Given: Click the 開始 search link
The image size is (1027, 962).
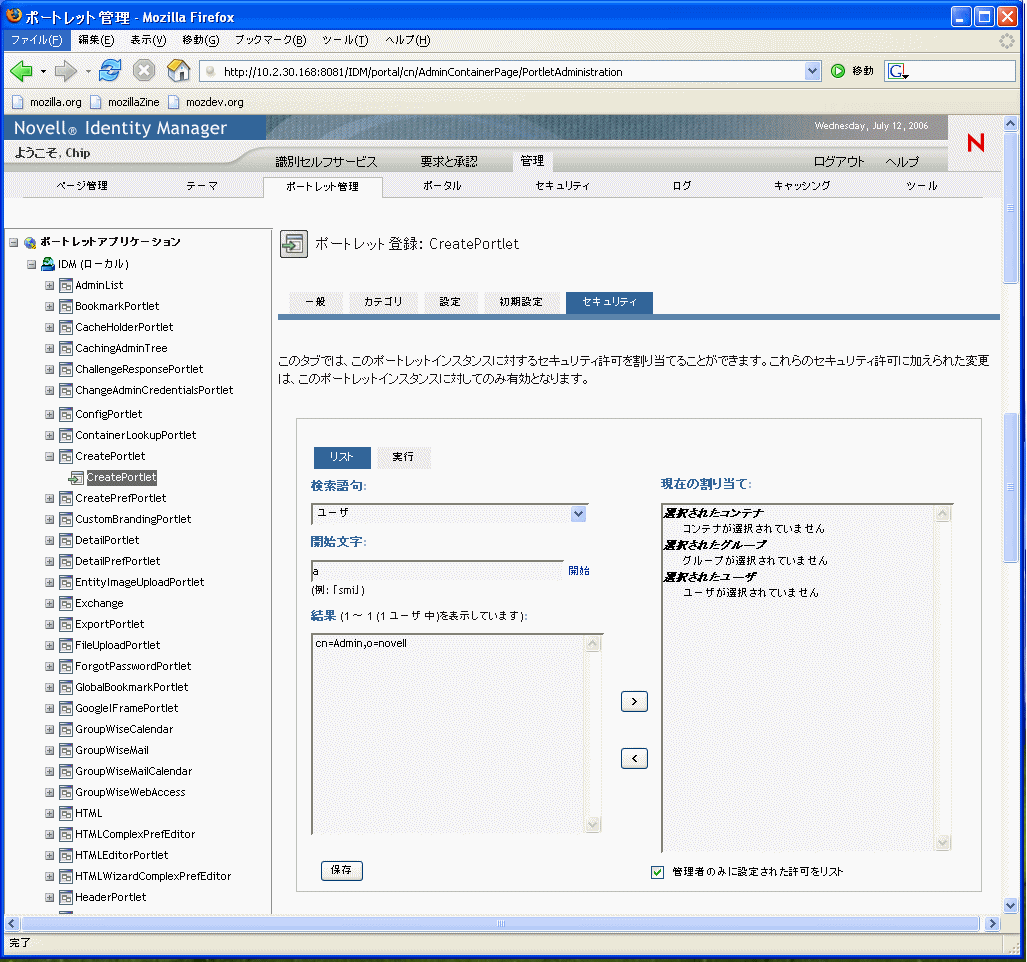Looking at the screenshot, I should tap(578, 571).
